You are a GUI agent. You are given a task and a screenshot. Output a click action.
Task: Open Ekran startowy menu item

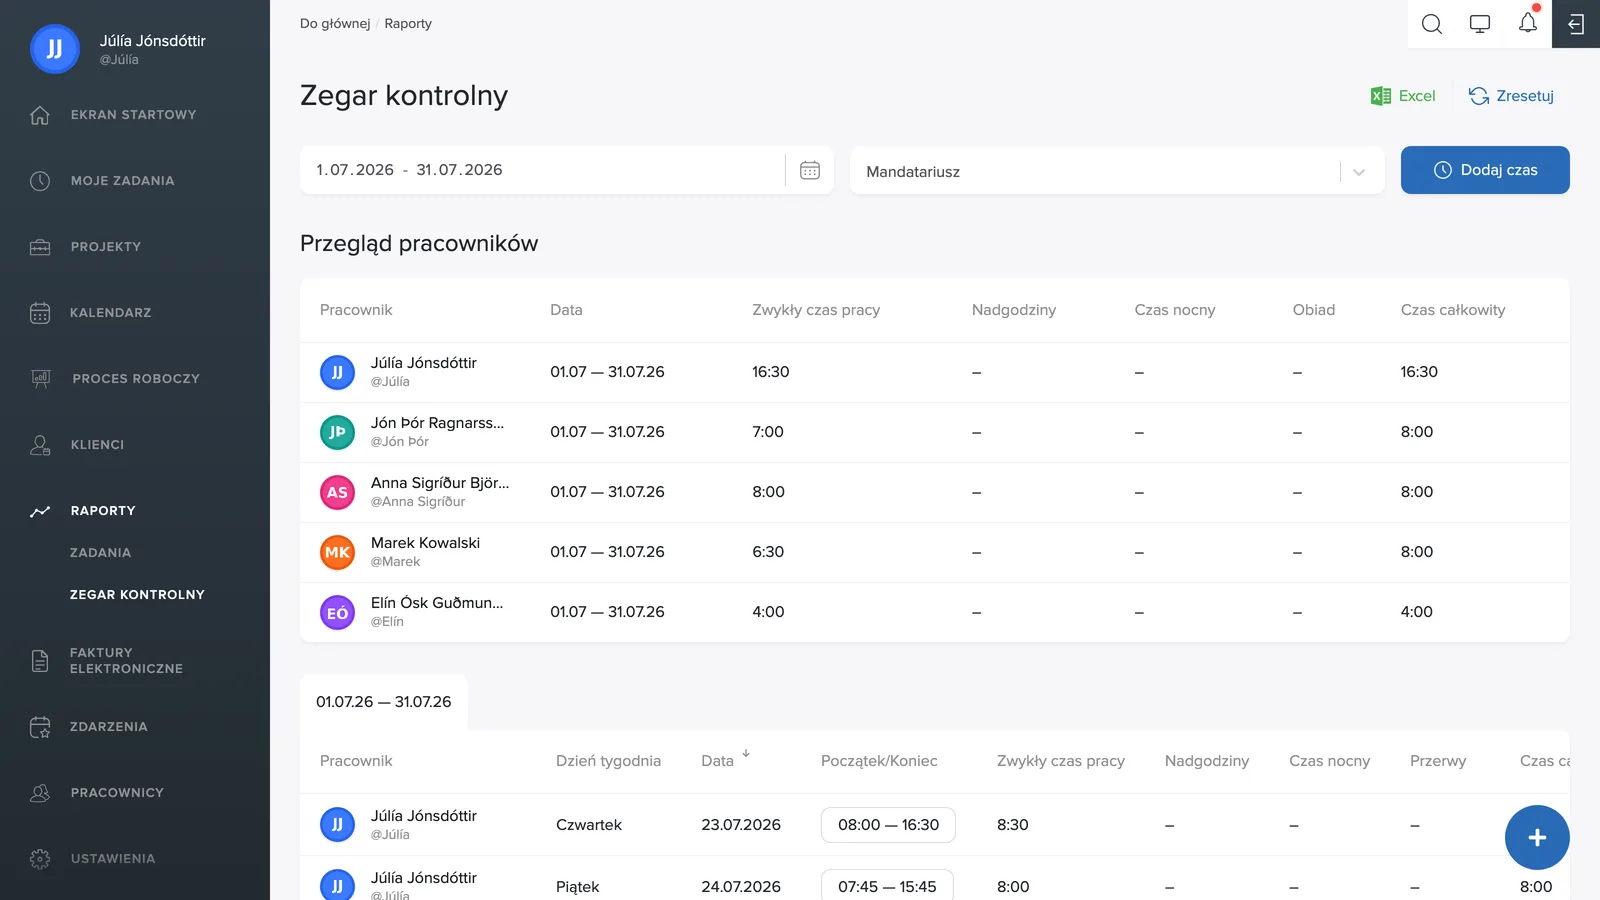click(x=133, y=115)
